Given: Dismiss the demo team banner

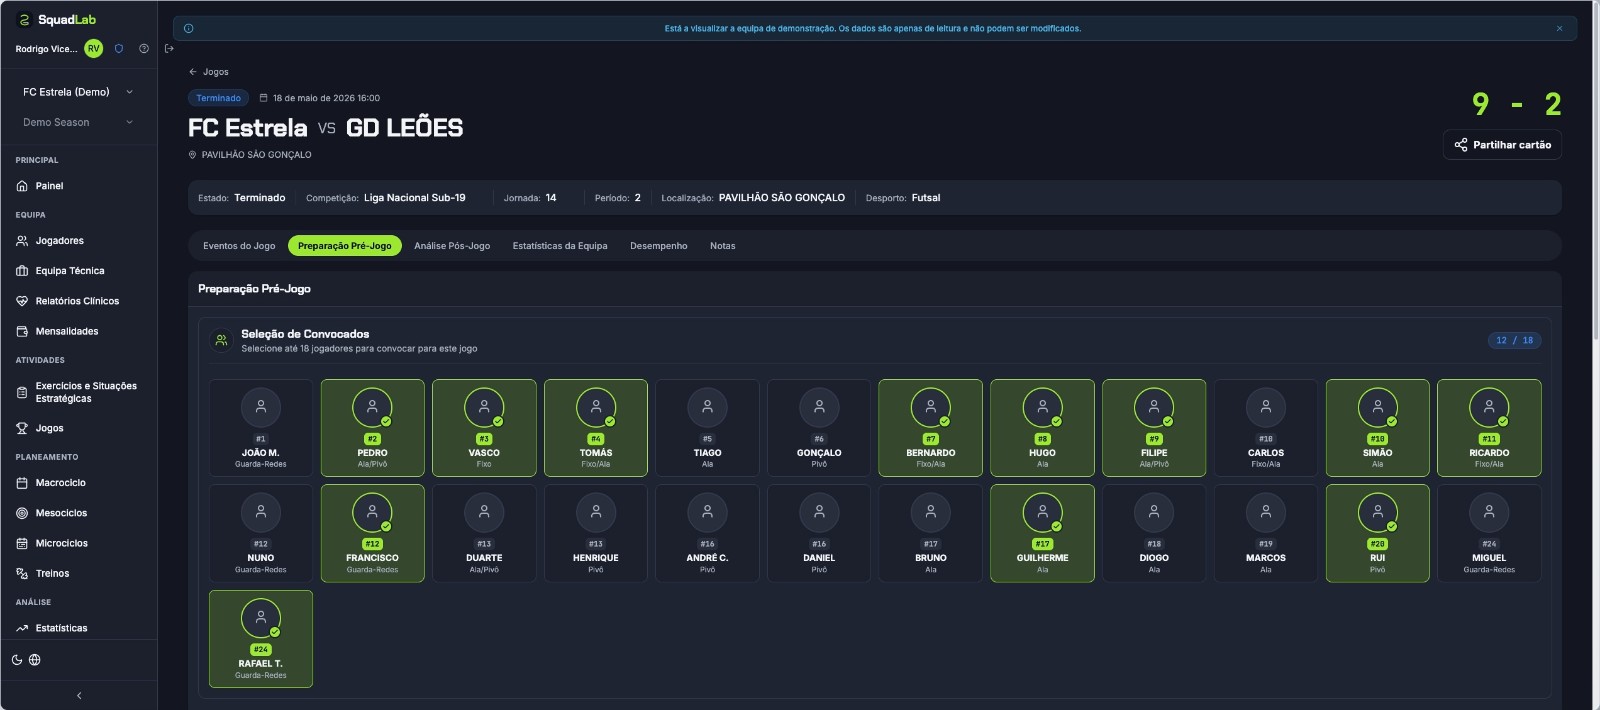Looking at the screenshot, I should tap(1559, 28).
